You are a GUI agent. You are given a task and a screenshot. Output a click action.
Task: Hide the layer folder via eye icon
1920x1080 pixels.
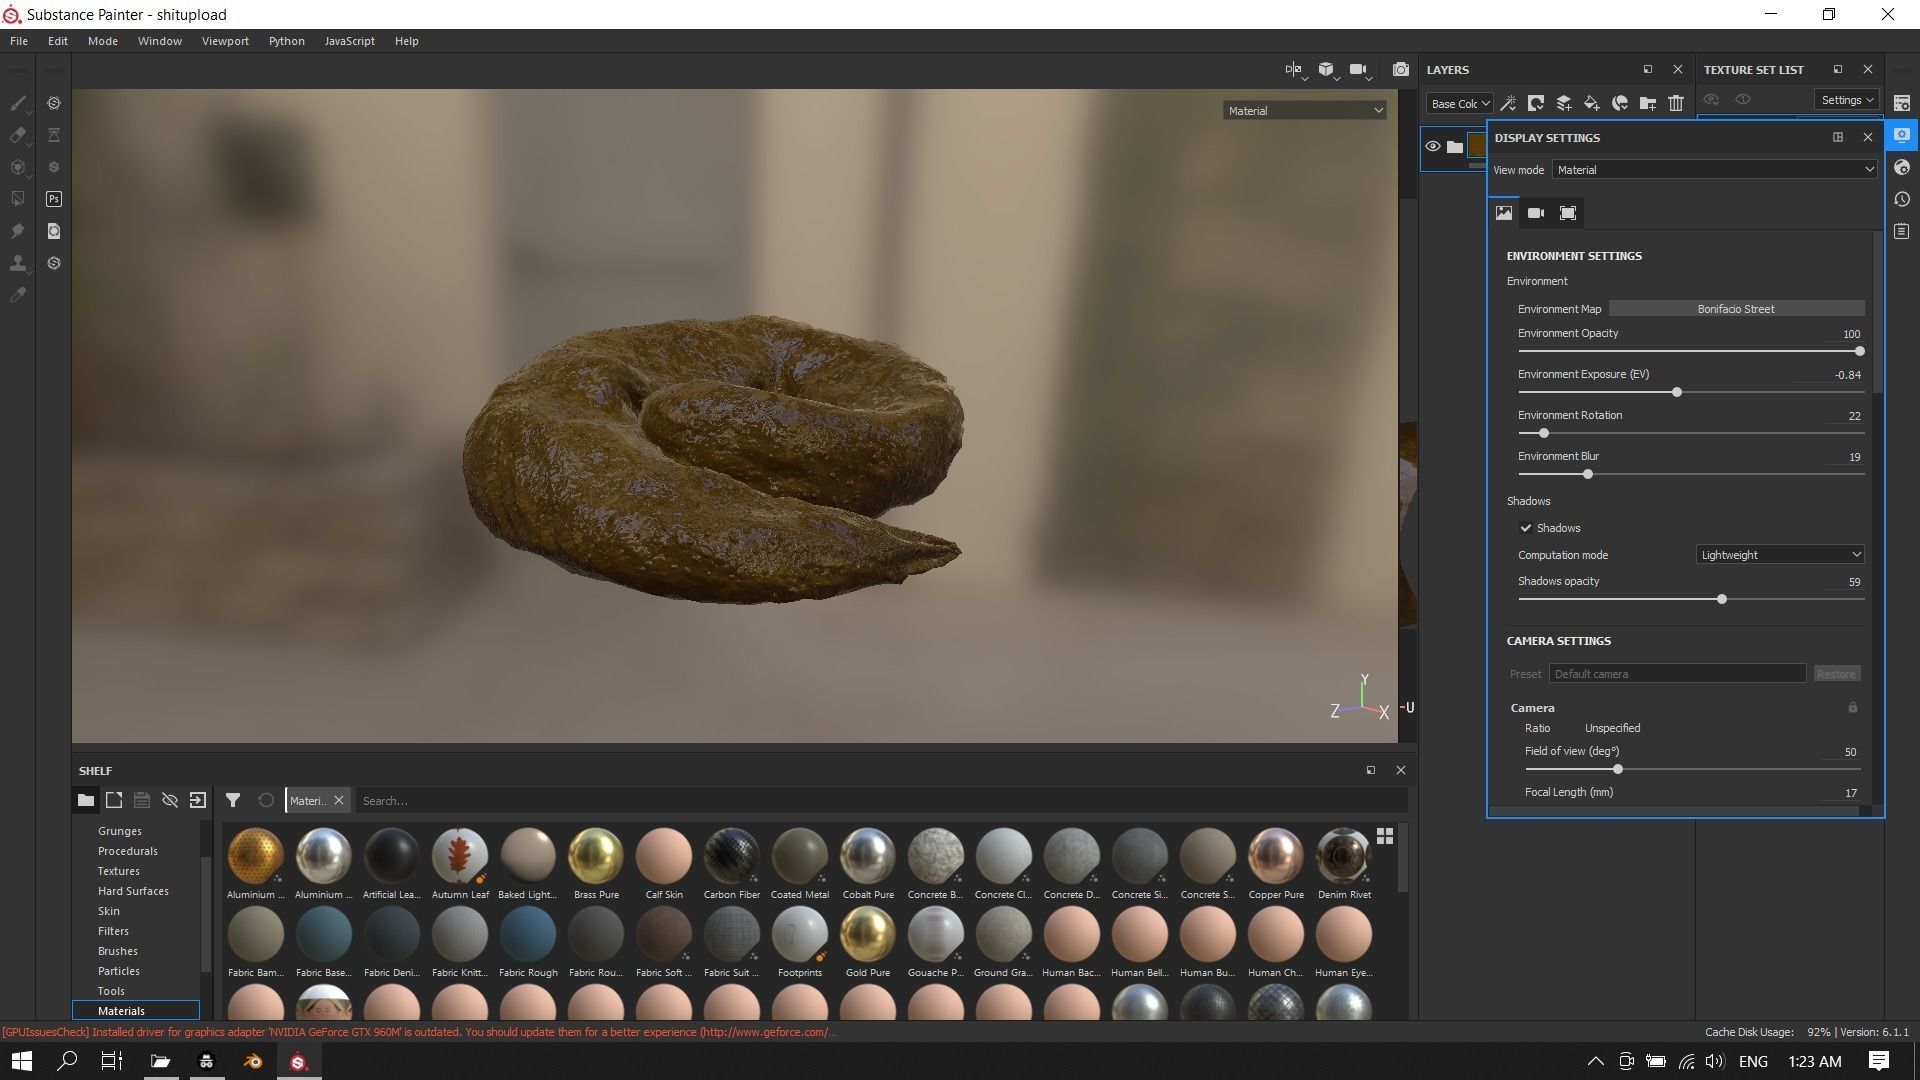coord(1433,147)
